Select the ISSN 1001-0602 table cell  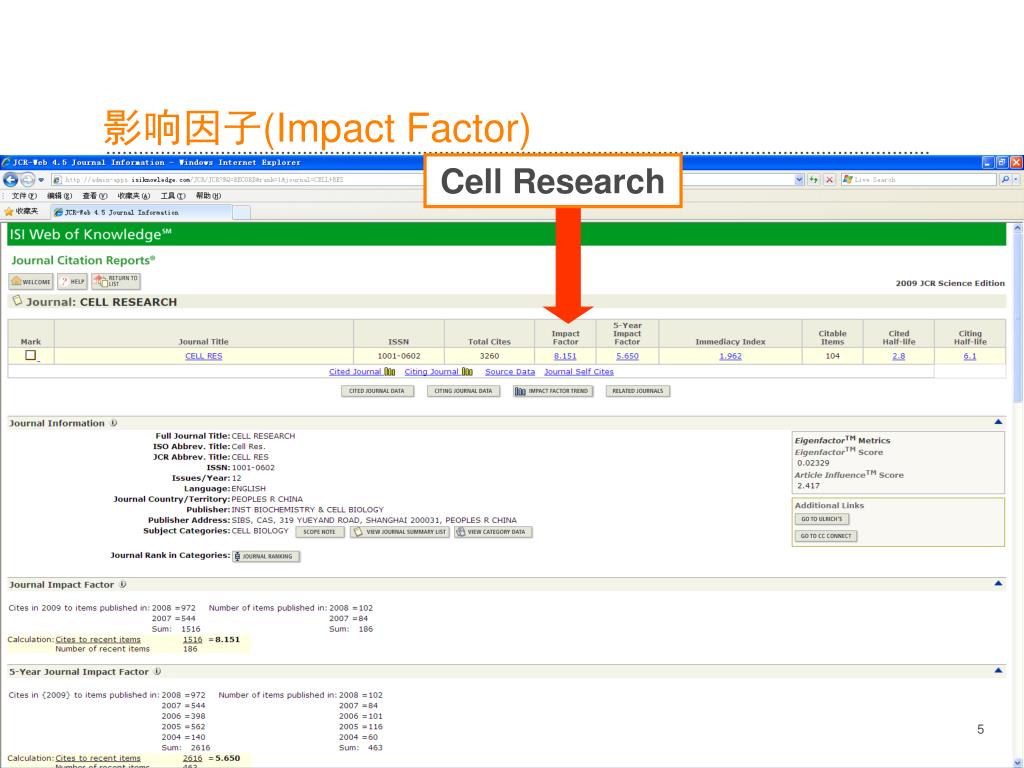pos(398,356)
